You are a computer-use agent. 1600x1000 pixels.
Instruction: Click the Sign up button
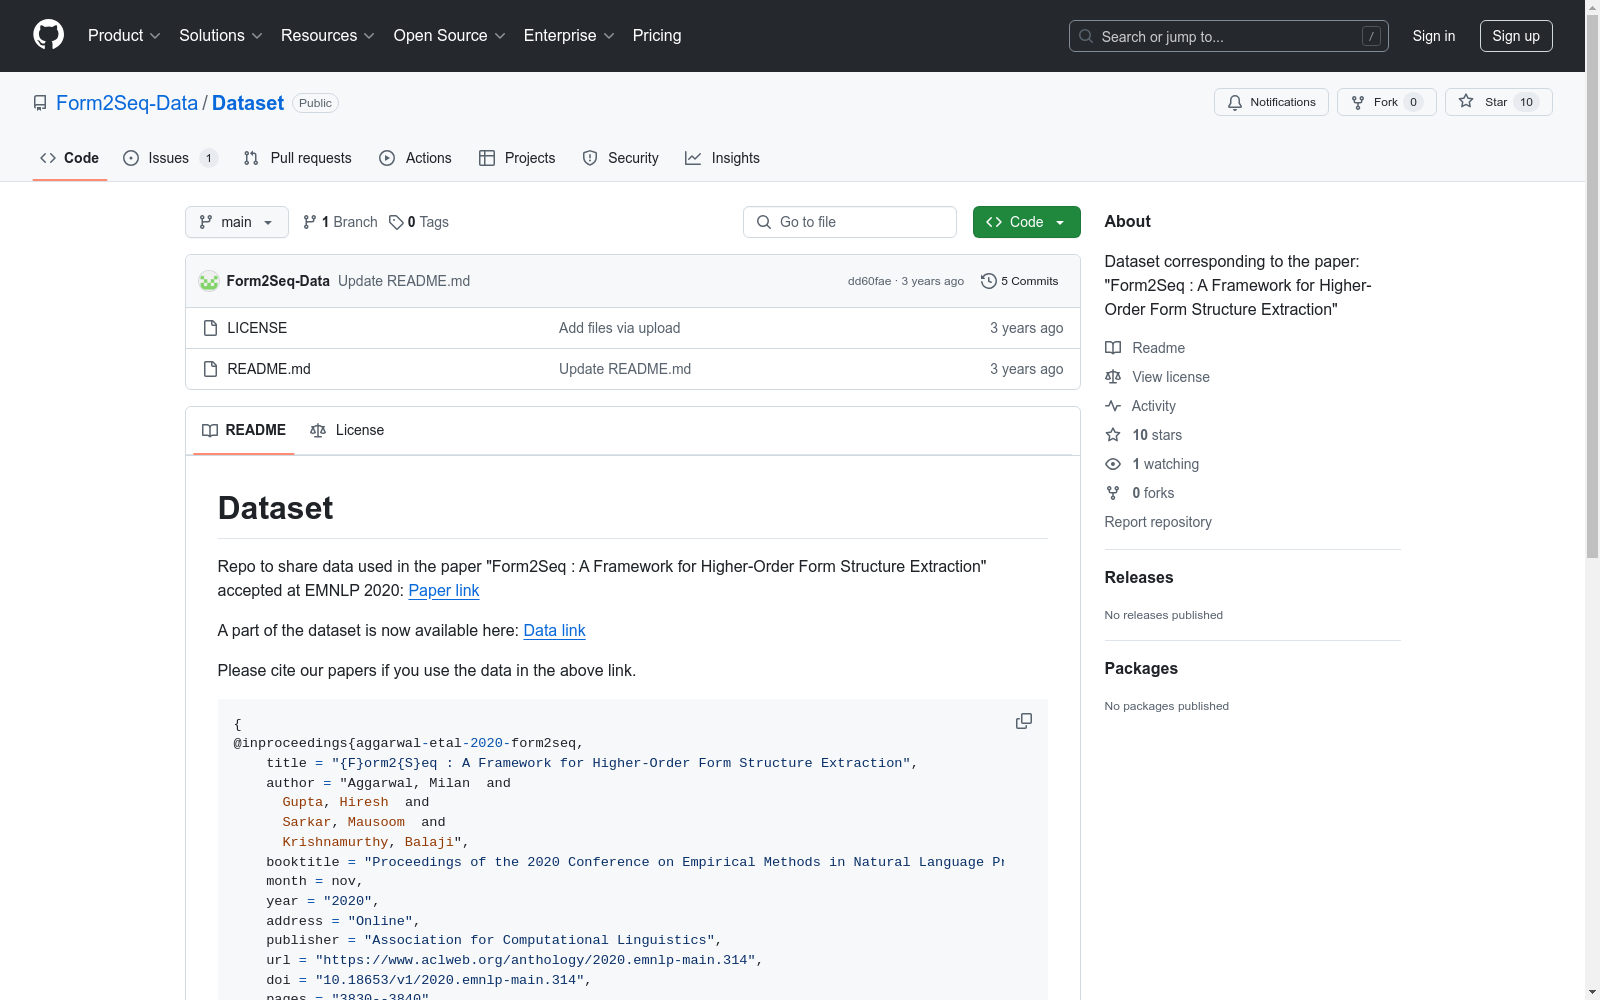[x=1516, y=36]
